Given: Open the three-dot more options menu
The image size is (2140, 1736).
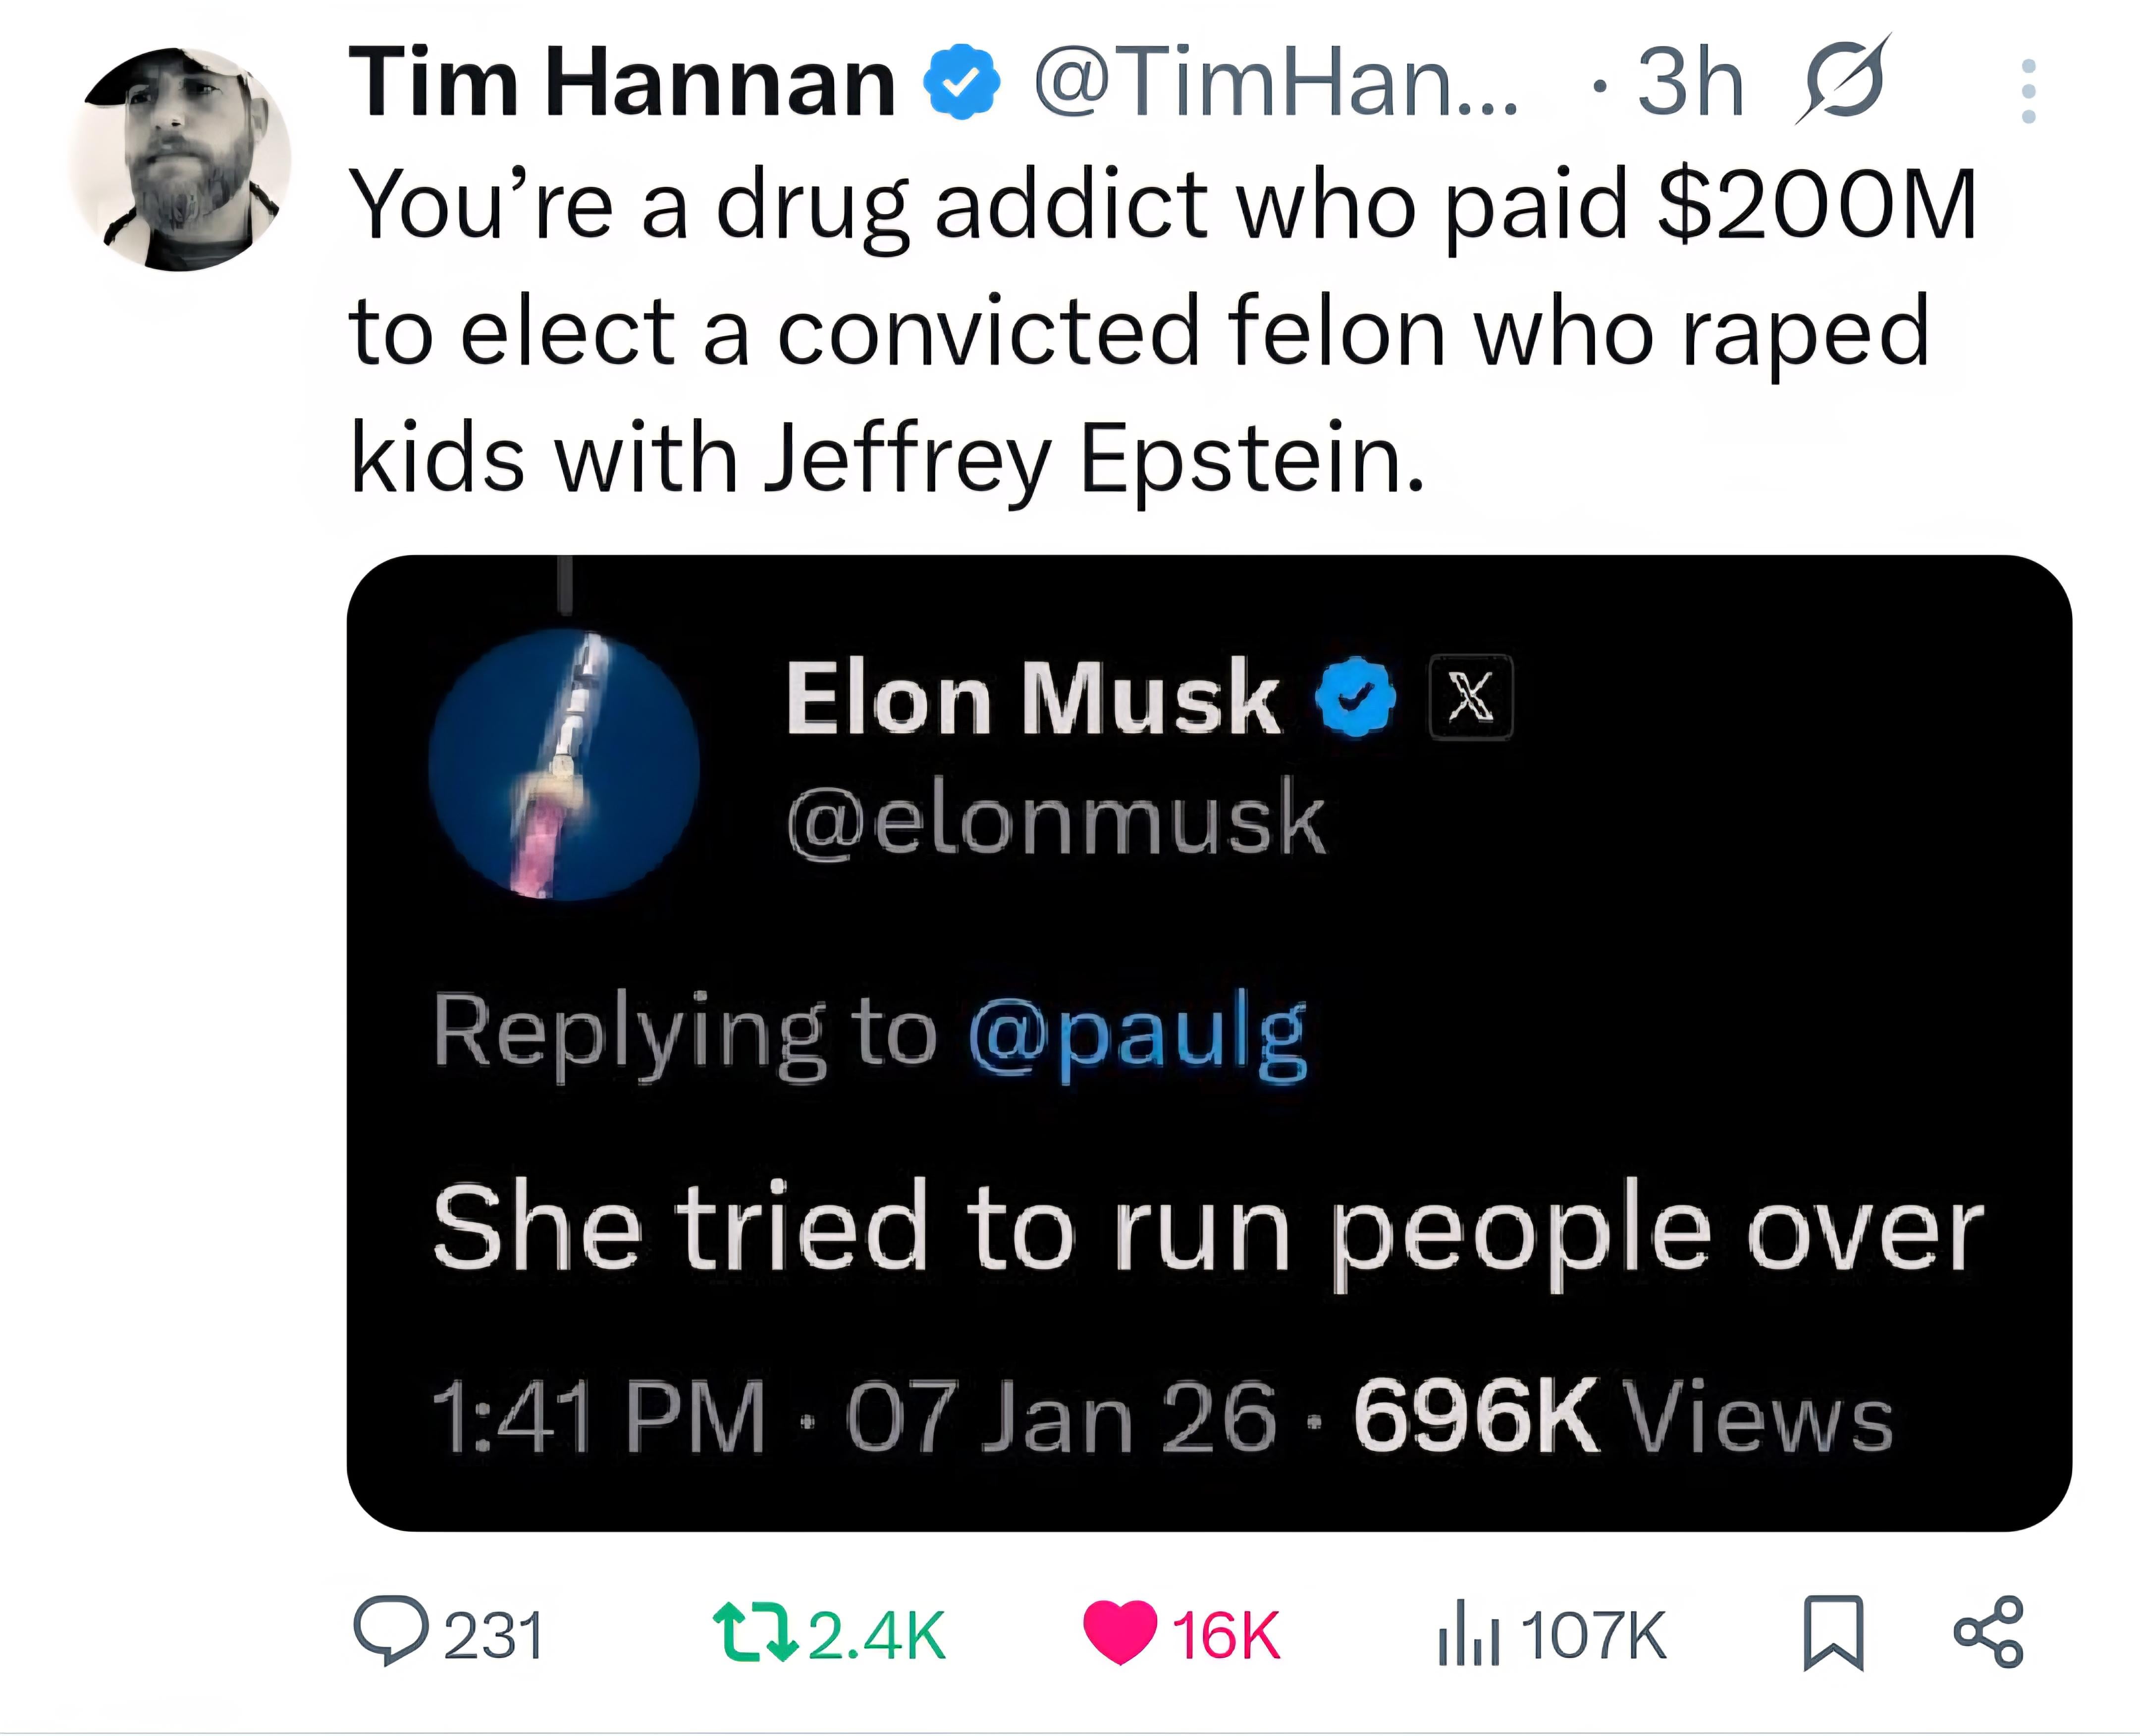Looking at the screenshot, I should [x=2028, y=91].
